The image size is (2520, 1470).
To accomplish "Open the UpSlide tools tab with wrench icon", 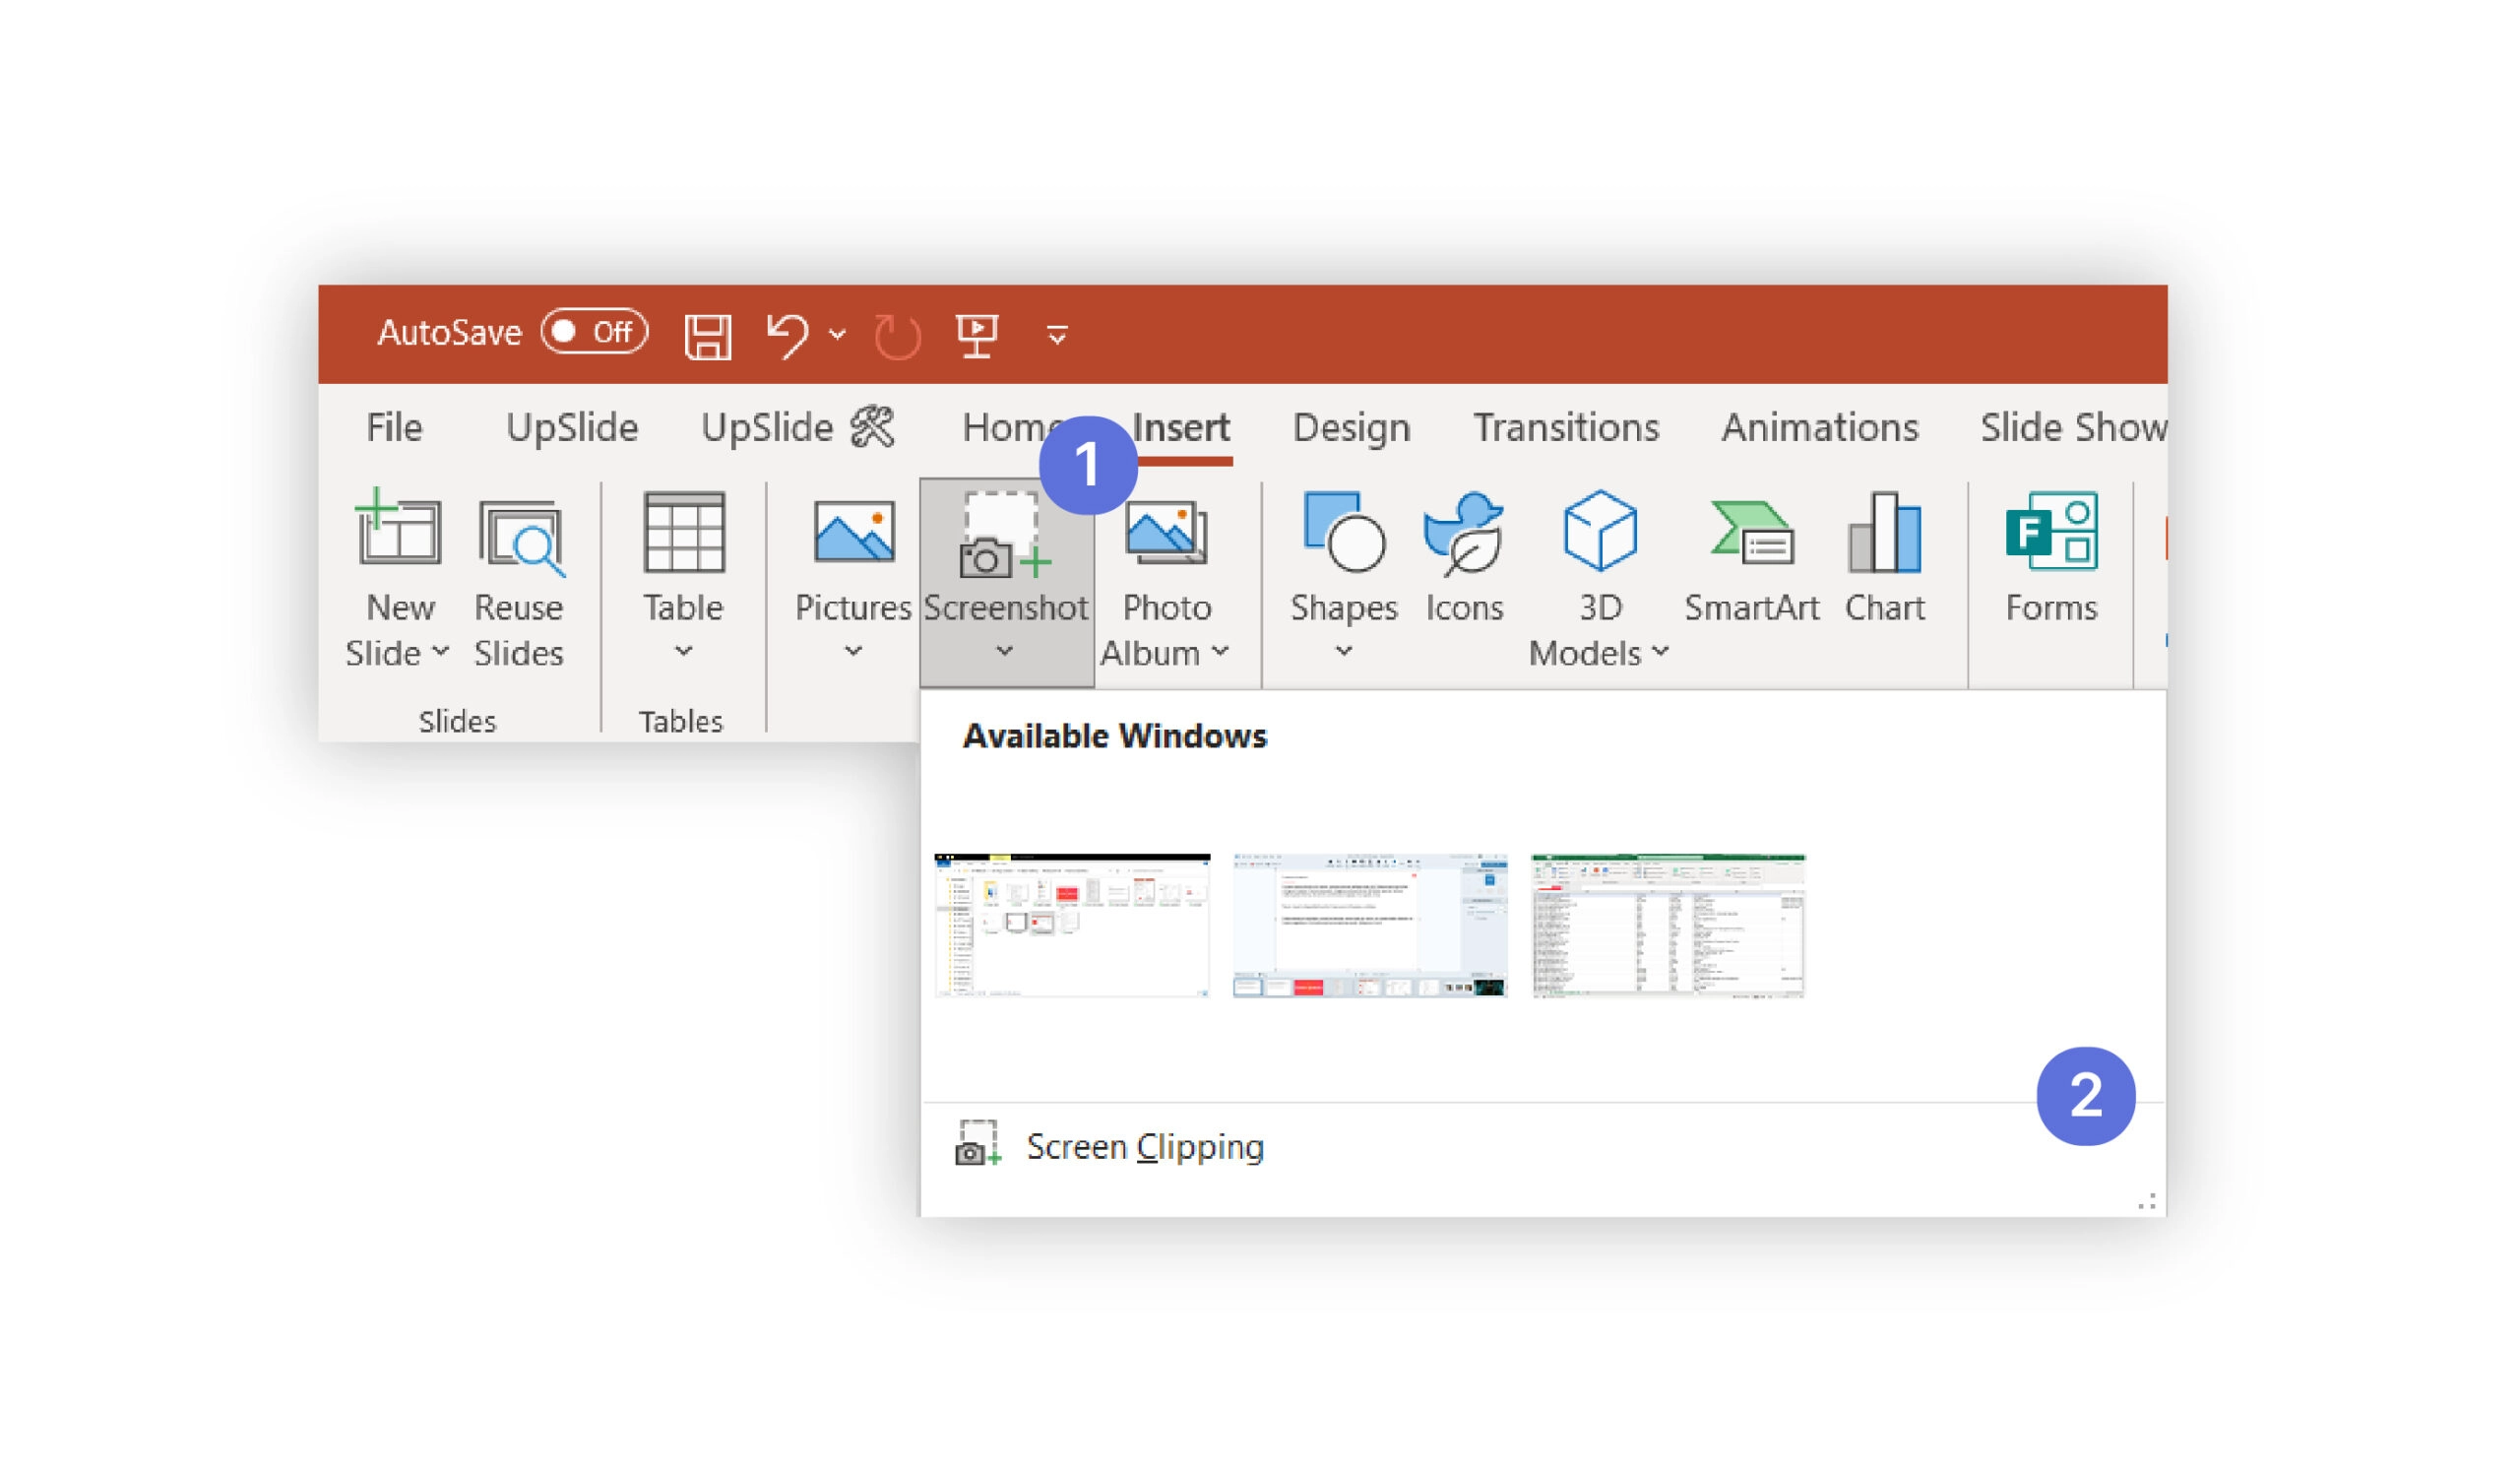I will pyautogui.click(x=798, y=428).
